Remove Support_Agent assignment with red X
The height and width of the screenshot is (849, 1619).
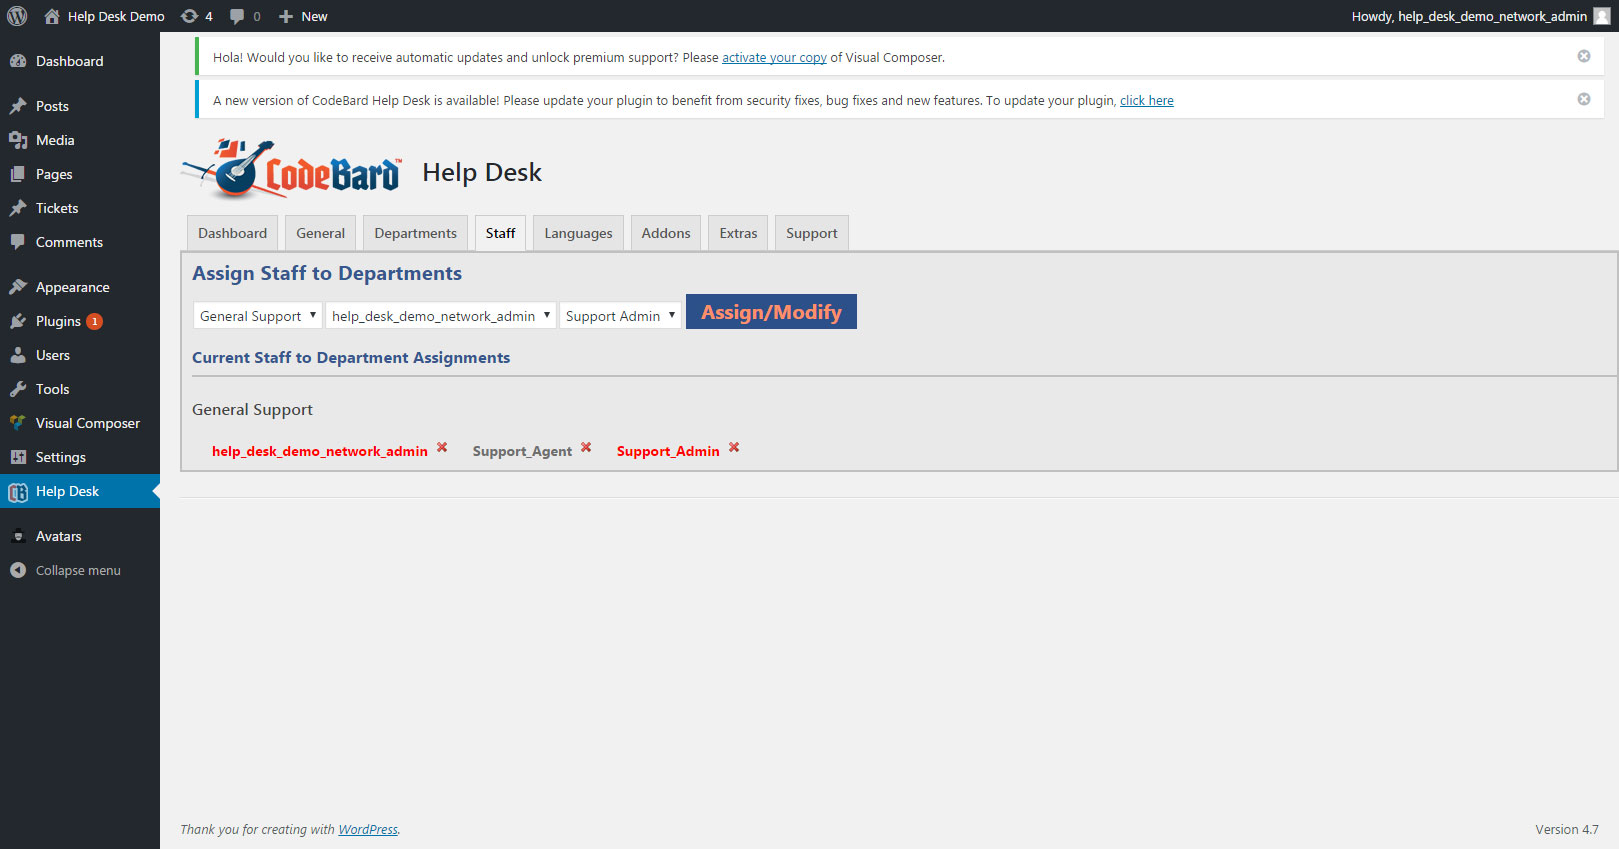(586, 447)
